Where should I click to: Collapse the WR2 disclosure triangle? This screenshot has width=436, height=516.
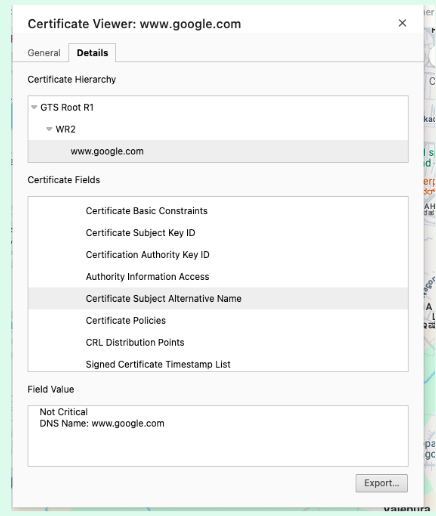(49, 129)
